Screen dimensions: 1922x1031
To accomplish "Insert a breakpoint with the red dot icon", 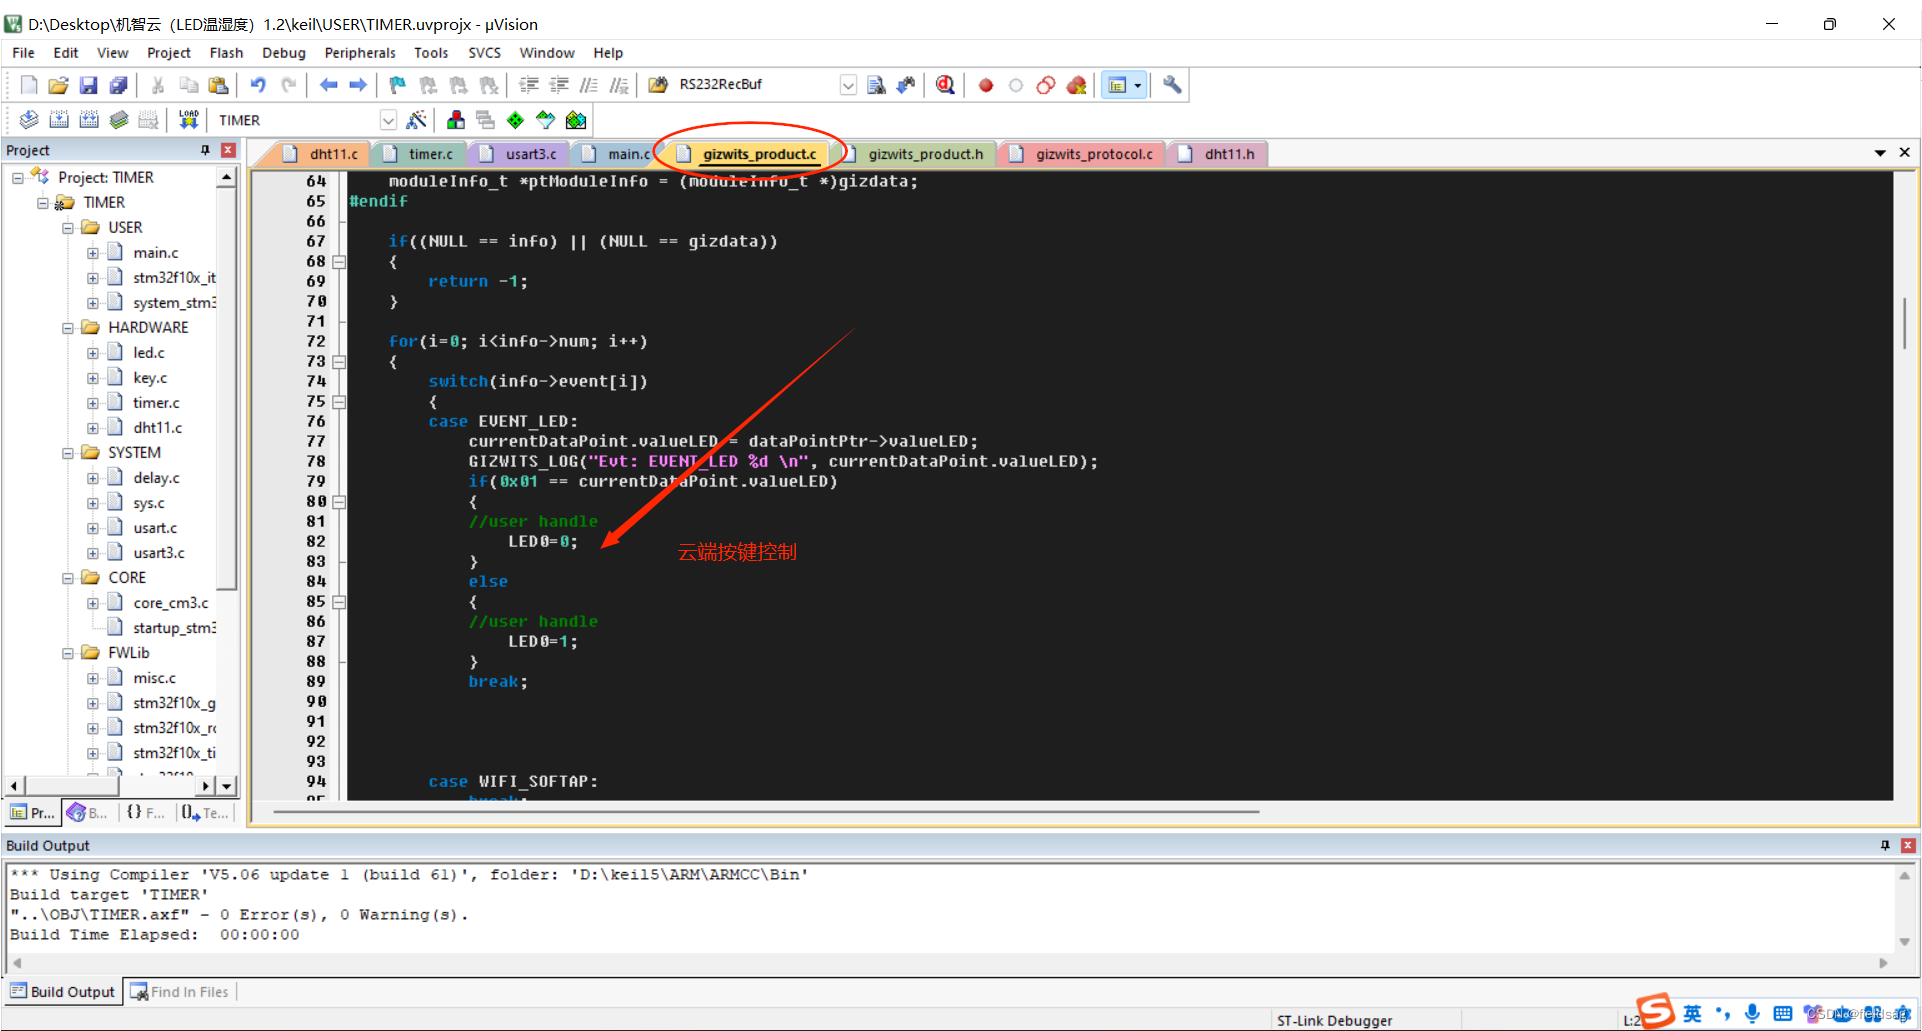I will [x=986, y=85].
